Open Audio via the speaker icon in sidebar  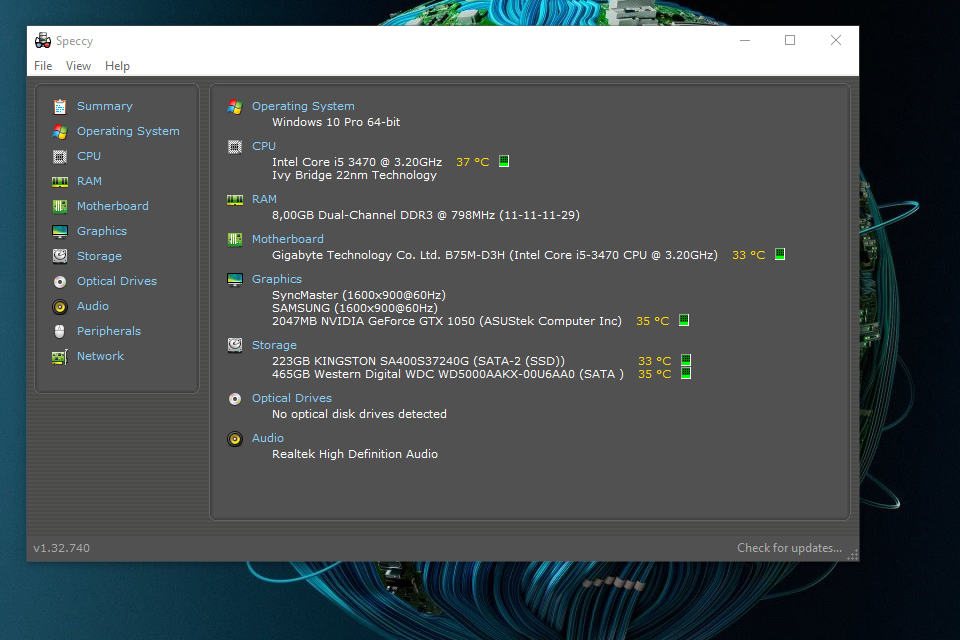(60, 306)
